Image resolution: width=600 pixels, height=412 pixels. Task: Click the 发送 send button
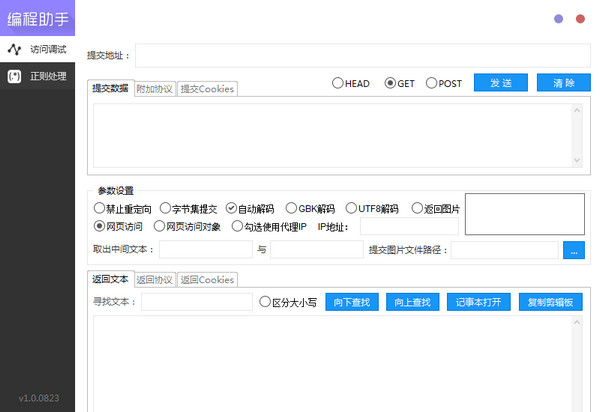tap(501, 83)
